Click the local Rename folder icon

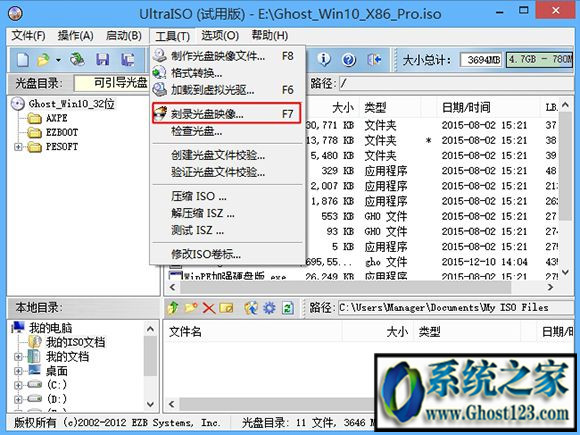point(227,308)
